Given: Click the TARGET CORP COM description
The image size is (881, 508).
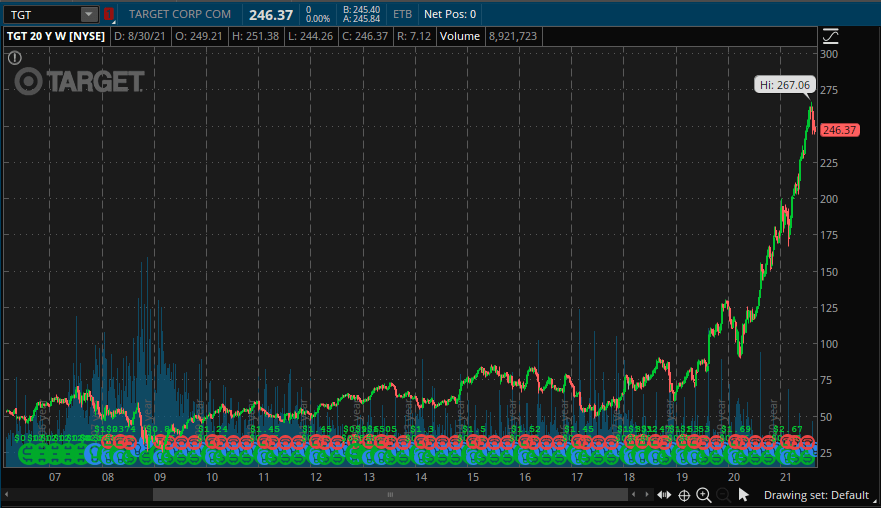Looking at the screenshot, I should click(x=180, y=14).
